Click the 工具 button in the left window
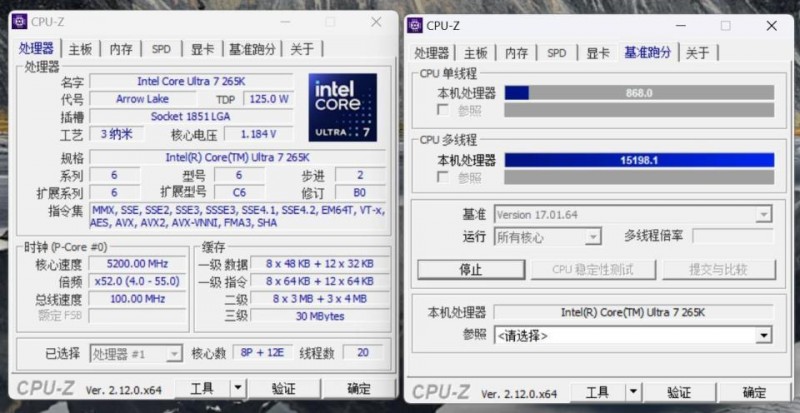The height and width of the screenshot is (413, 800). 202,389
